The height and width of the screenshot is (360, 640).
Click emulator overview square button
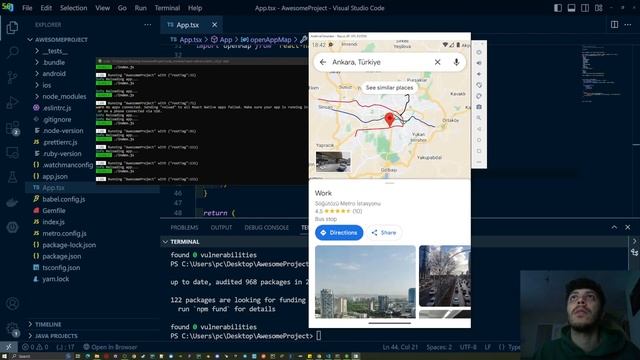click(479, 151)
